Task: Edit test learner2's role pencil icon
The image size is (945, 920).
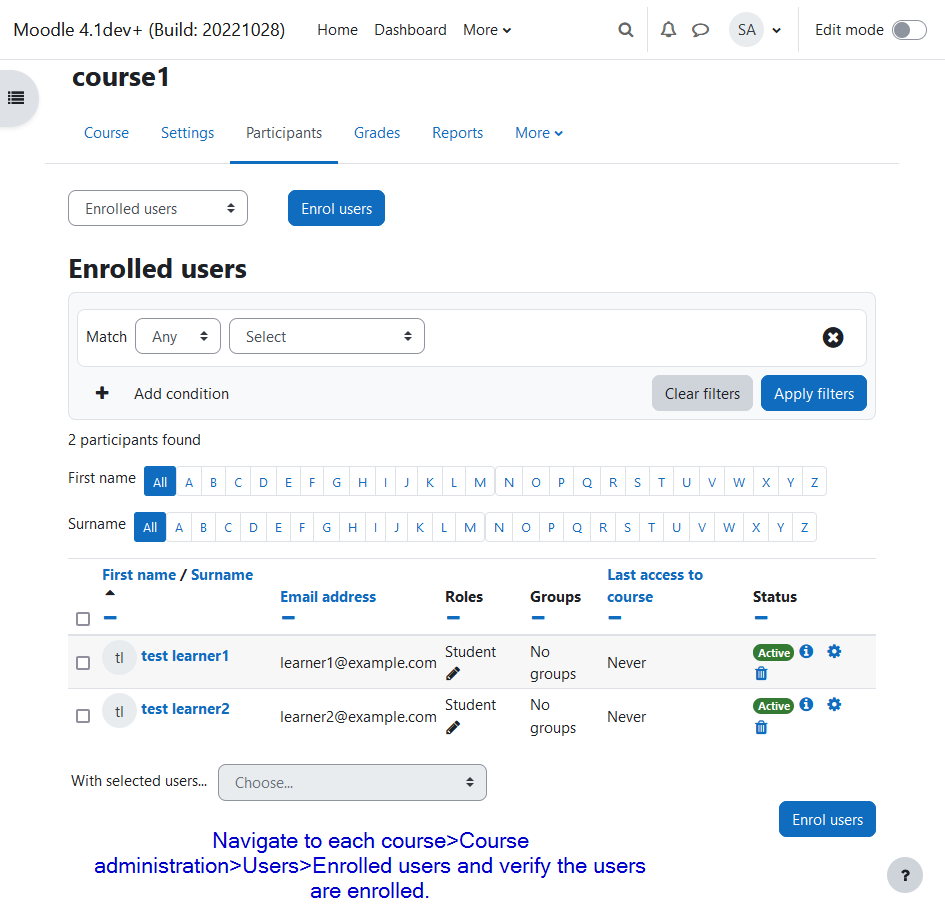Action: (x=453, y=728)
